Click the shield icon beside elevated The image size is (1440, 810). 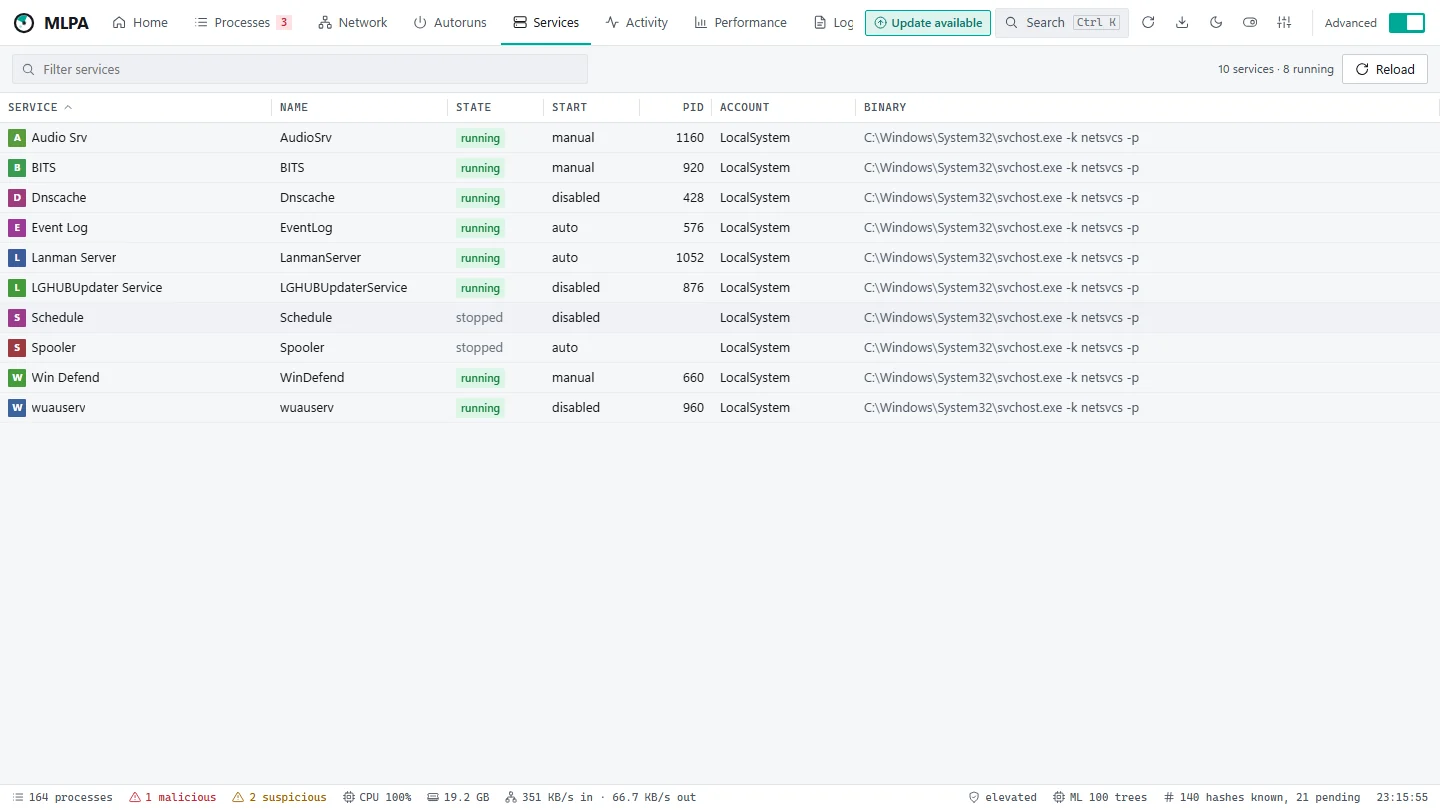[x=974, y=798]
